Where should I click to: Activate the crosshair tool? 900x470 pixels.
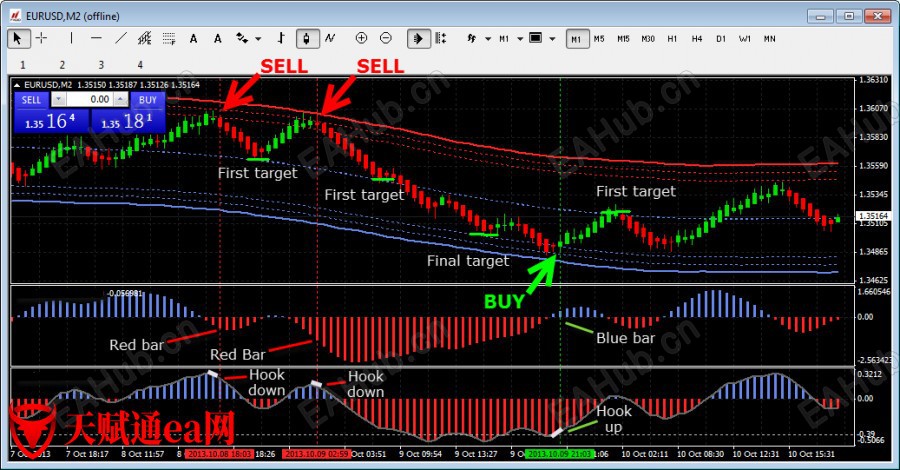(x=41, y=38)
